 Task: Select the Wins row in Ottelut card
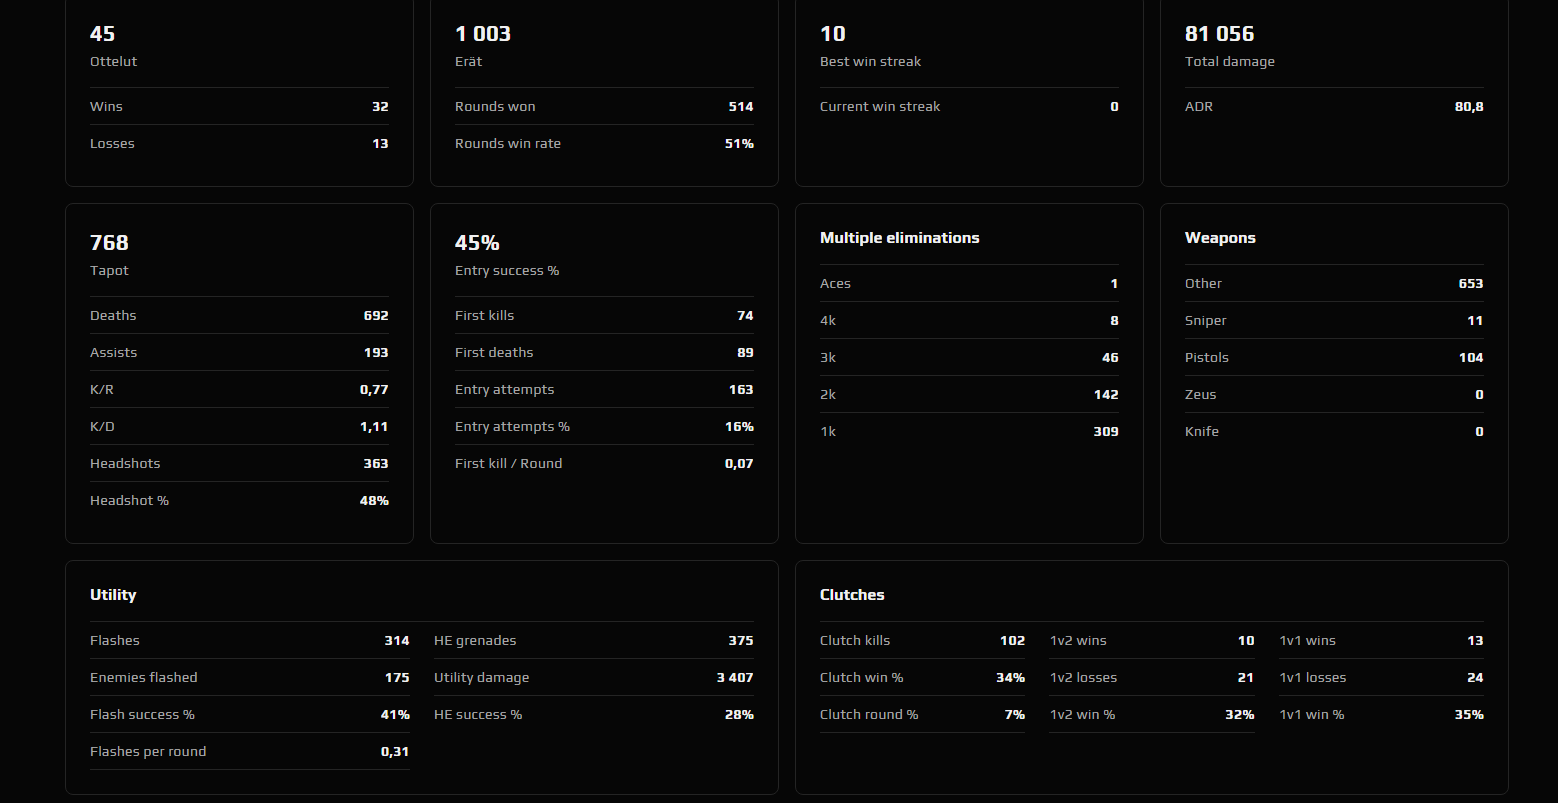(x=239, y=107)
